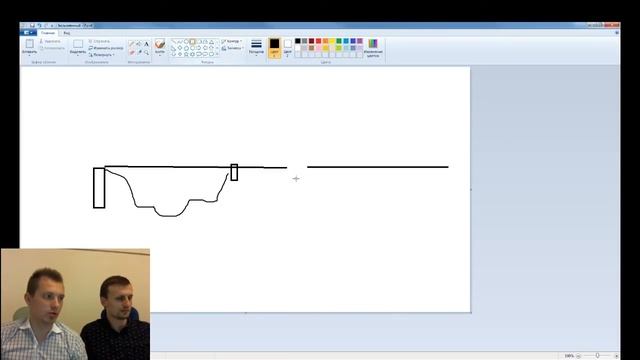
Task: Click the Crop button
Action: [x=99, y=41]
